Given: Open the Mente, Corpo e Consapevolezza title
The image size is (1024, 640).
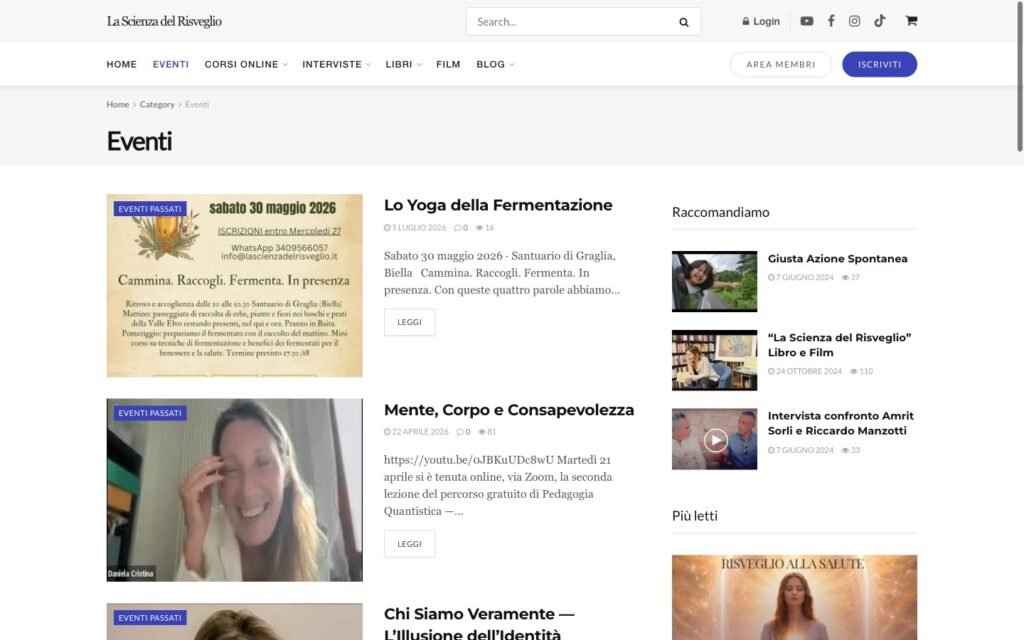Looking at the screenshot, I should coord(509,409).
